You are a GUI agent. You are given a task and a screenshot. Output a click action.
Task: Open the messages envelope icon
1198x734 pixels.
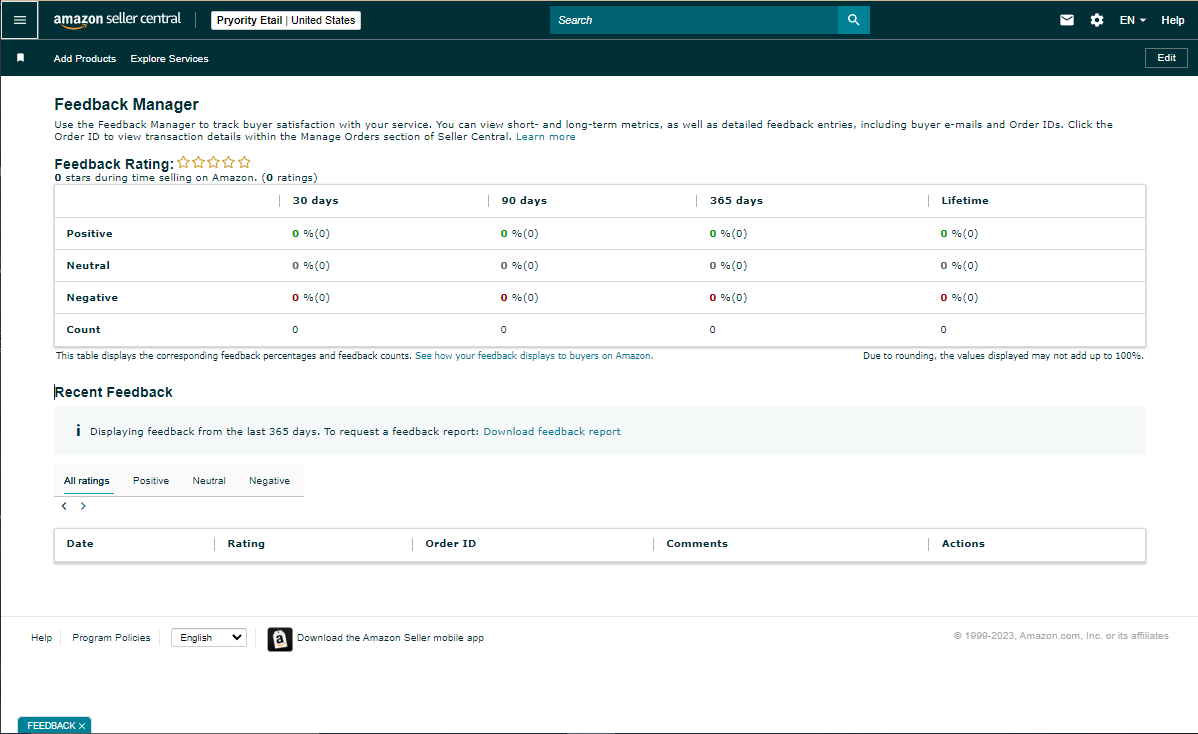pyautogui.click(x=1067, y=20)
